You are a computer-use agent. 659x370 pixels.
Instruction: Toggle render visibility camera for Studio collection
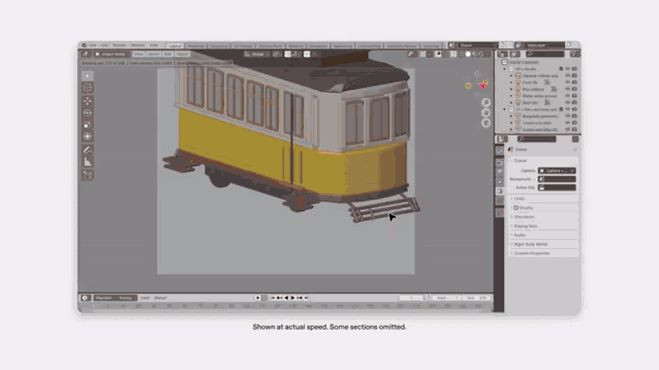pos(575,69)
